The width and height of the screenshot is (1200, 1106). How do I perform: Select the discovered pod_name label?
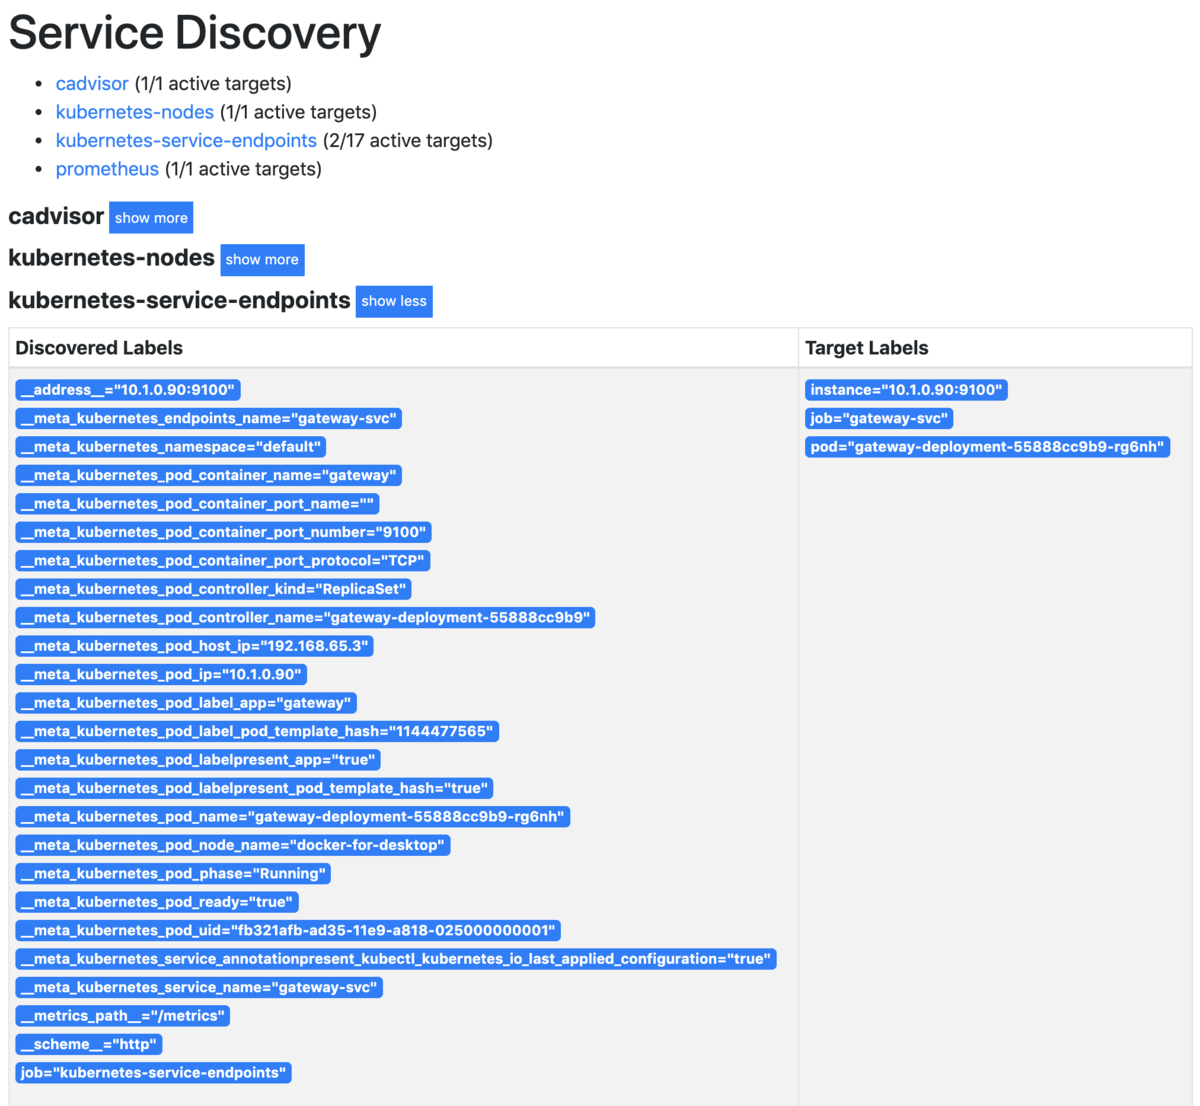[293, 817]
